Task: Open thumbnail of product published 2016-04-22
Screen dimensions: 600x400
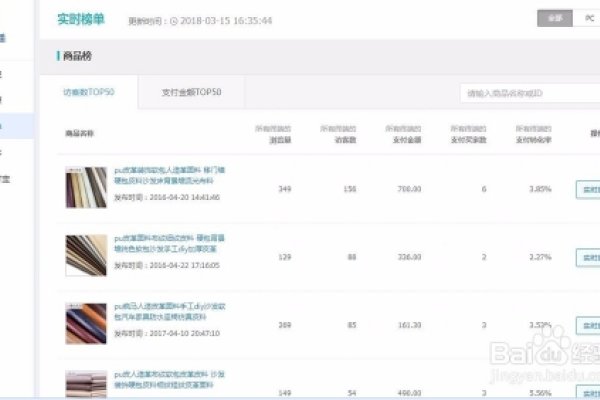Action: coord(86,255)
